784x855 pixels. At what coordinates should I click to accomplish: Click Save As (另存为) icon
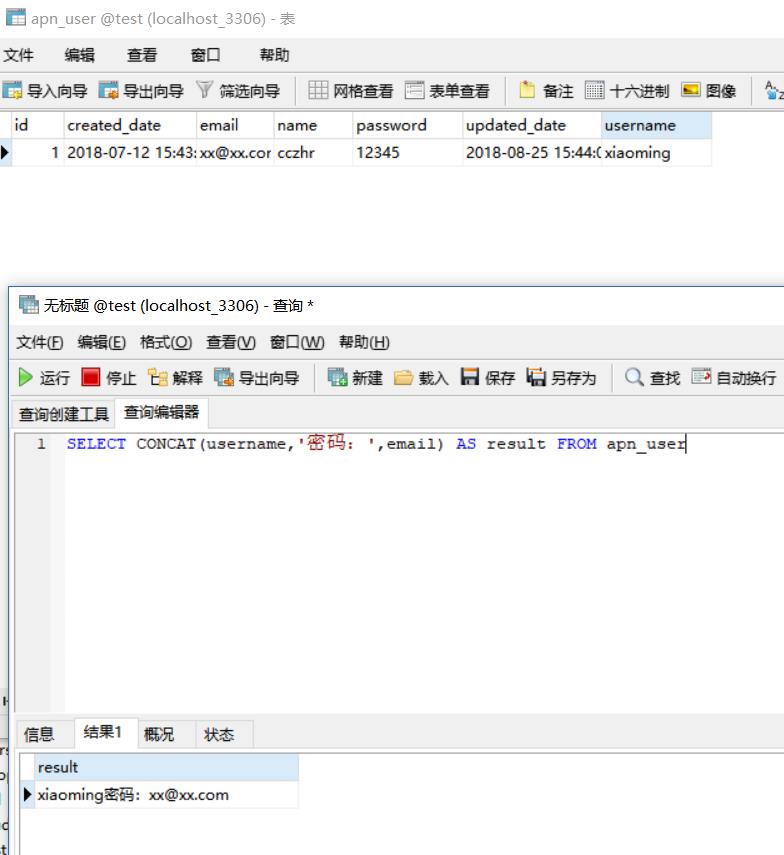pyautogui.click(x=537, y=377)
